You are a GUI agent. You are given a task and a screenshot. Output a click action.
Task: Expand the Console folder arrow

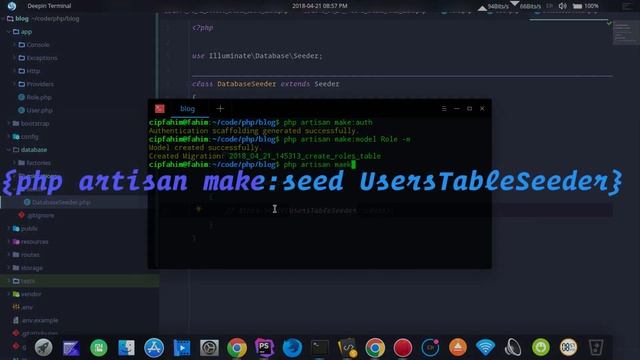[x=14, y=44]
